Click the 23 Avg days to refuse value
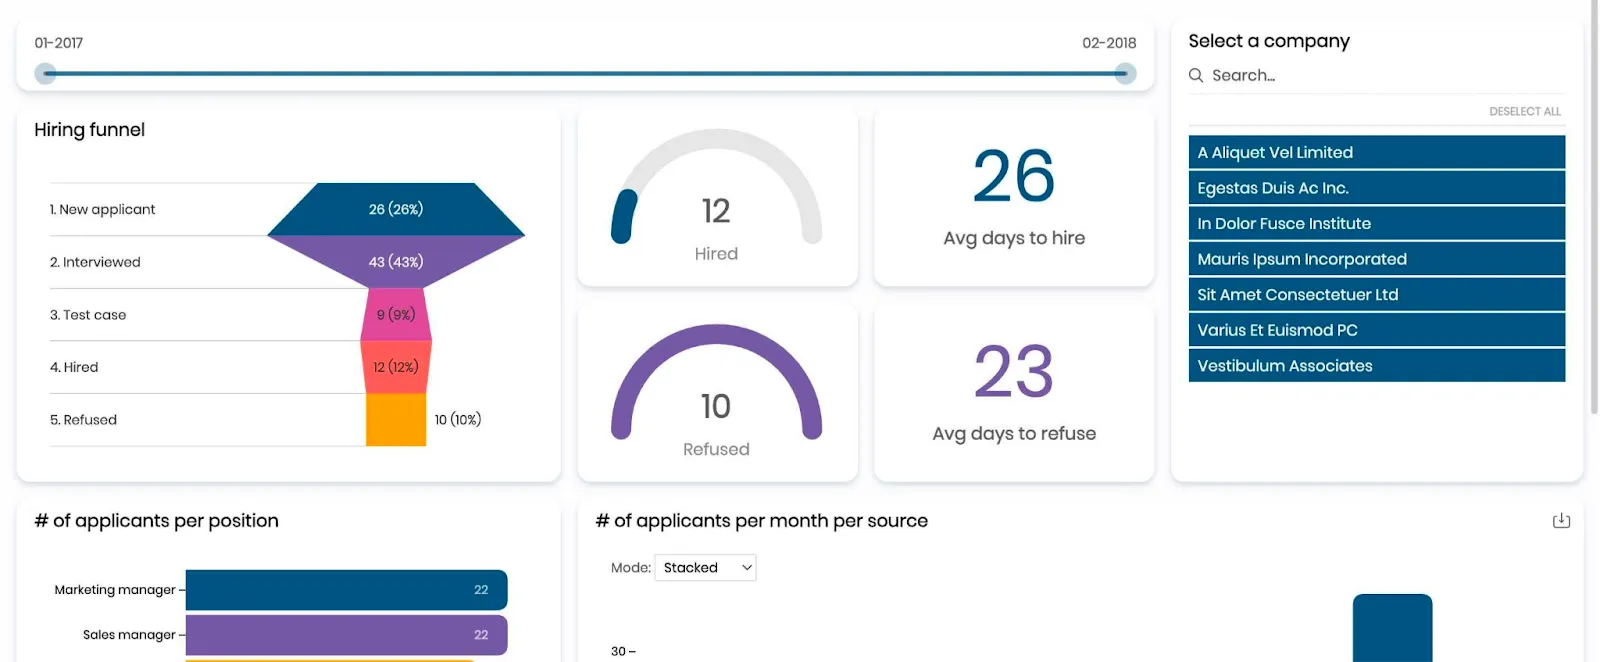This screenshot has width=1600, height=662. click(x=1014, y=372)
